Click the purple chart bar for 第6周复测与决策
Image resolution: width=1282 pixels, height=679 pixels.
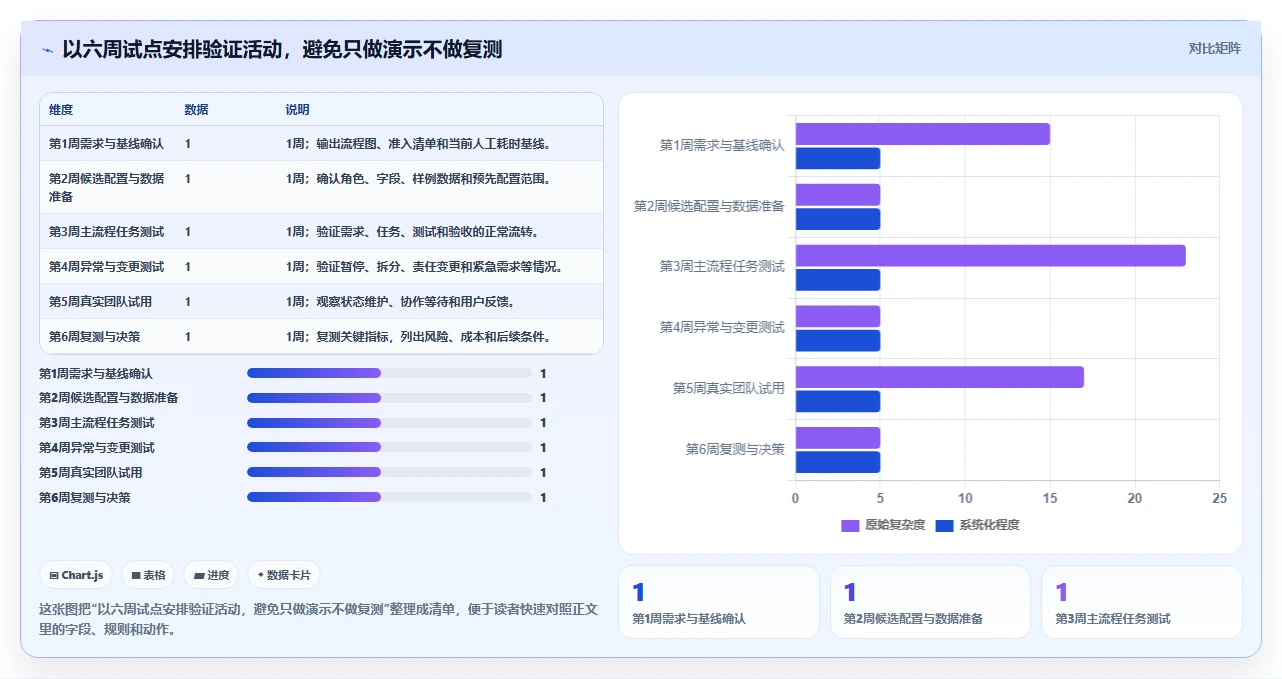pos(837,438)
